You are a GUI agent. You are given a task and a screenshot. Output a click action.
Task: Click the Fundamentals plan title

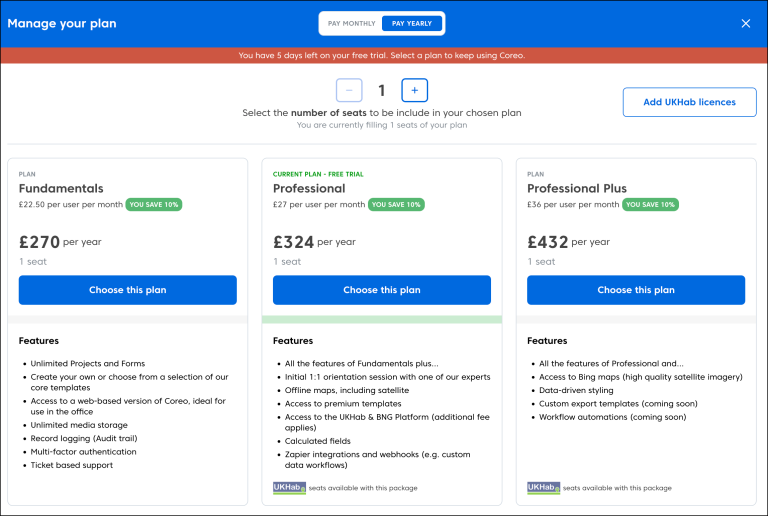pyautogui.click(x=61, y=188)
